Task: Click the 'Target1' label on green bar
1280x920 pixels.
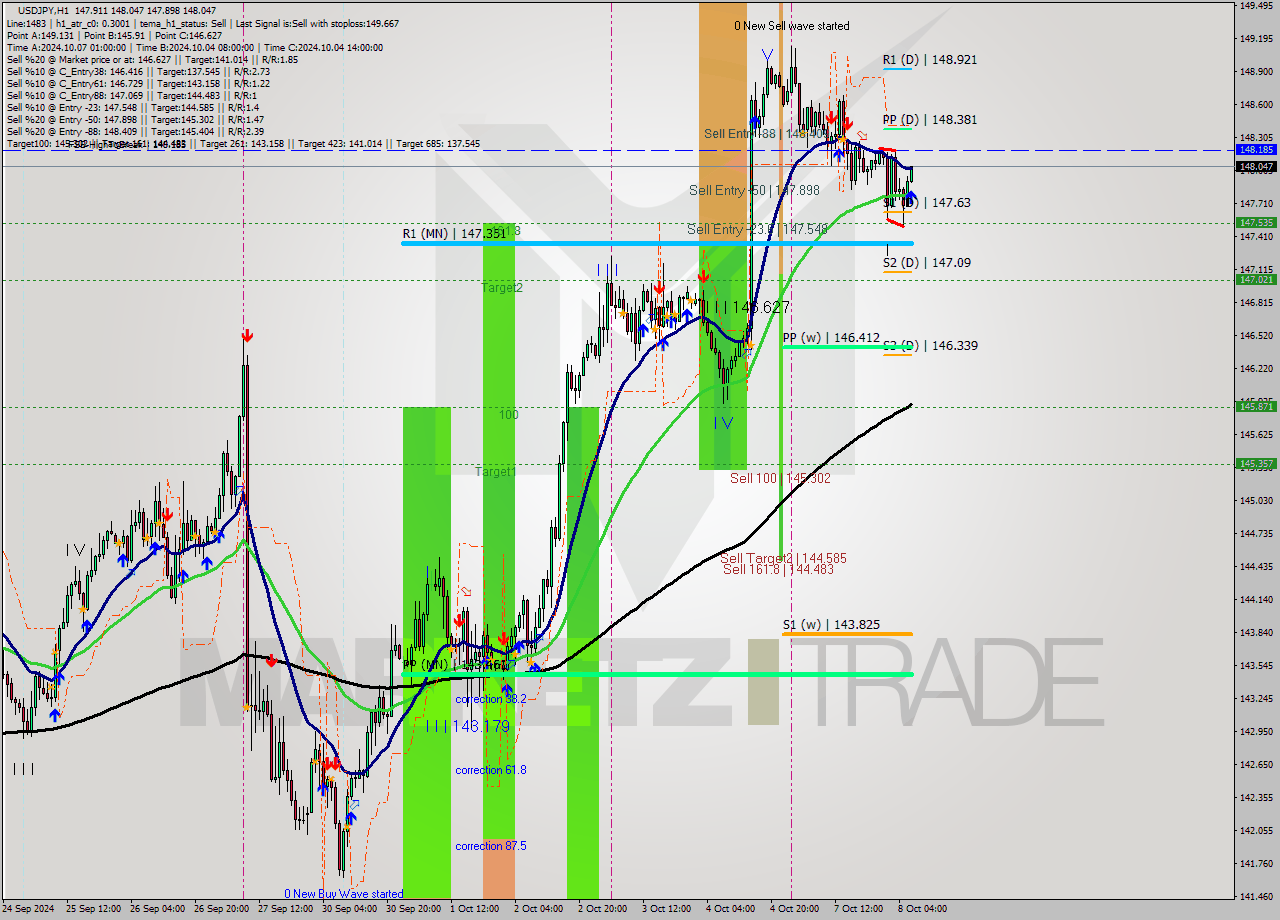Action: 495,472
